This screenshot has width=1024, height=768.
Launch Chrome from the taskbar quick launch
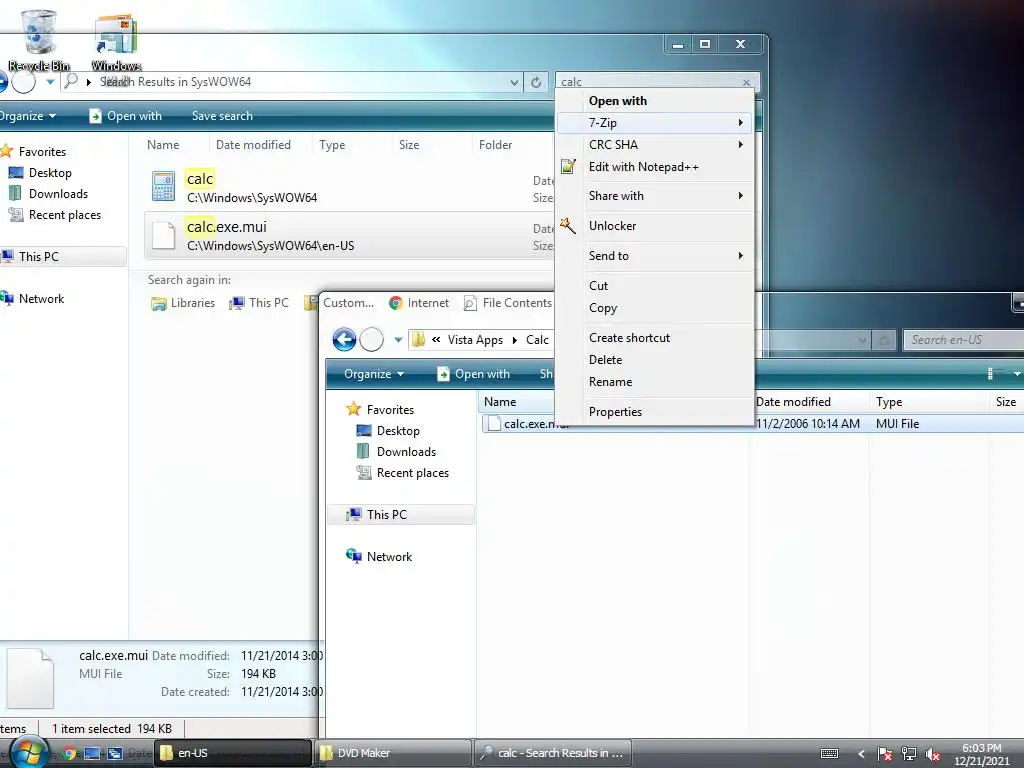pos(69,754)
